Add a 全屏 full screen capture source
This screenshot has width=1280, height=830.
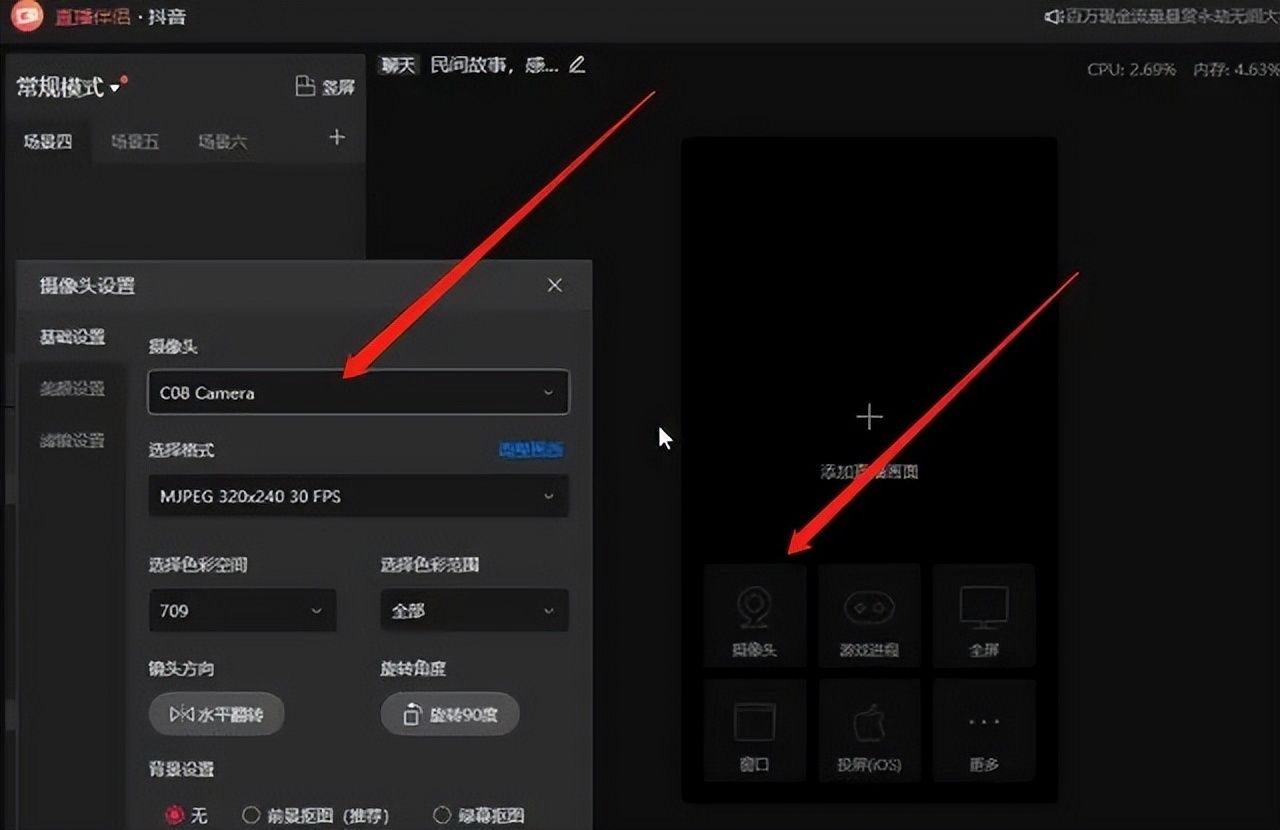point(984,614)
